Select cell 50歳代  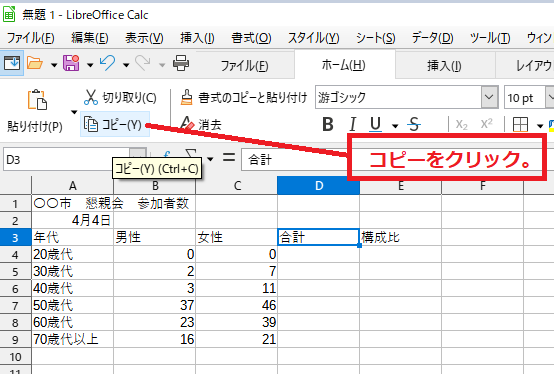[x=72, y=305]
